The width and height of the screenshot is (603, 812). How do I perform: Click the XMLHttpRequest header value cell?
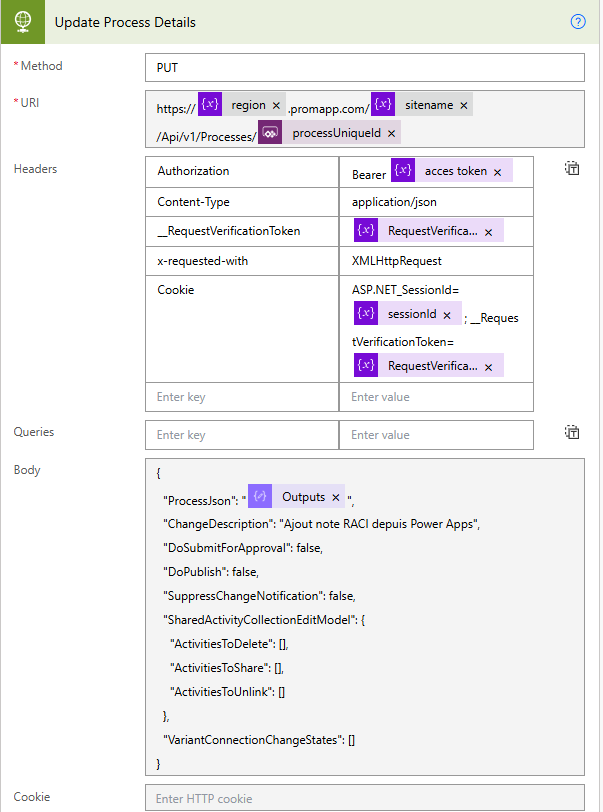[436, 261]
